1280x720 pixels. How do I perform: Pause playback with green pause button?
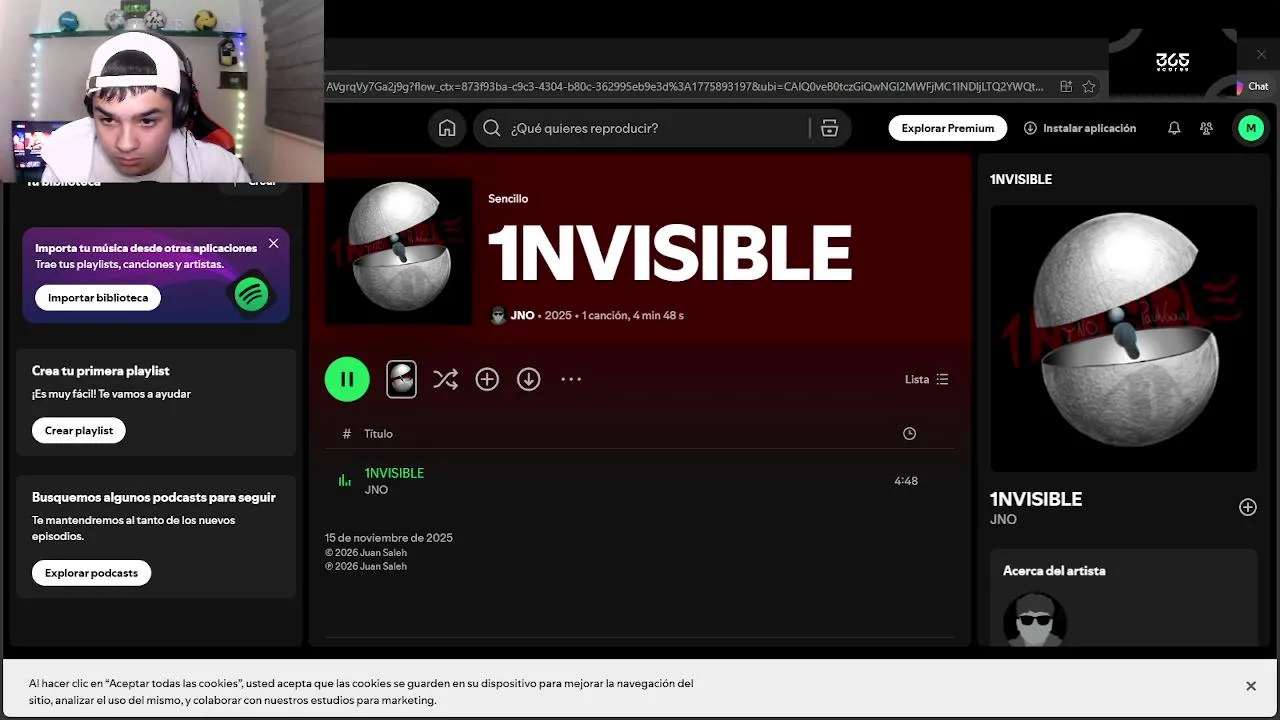(x=347, y=379)
